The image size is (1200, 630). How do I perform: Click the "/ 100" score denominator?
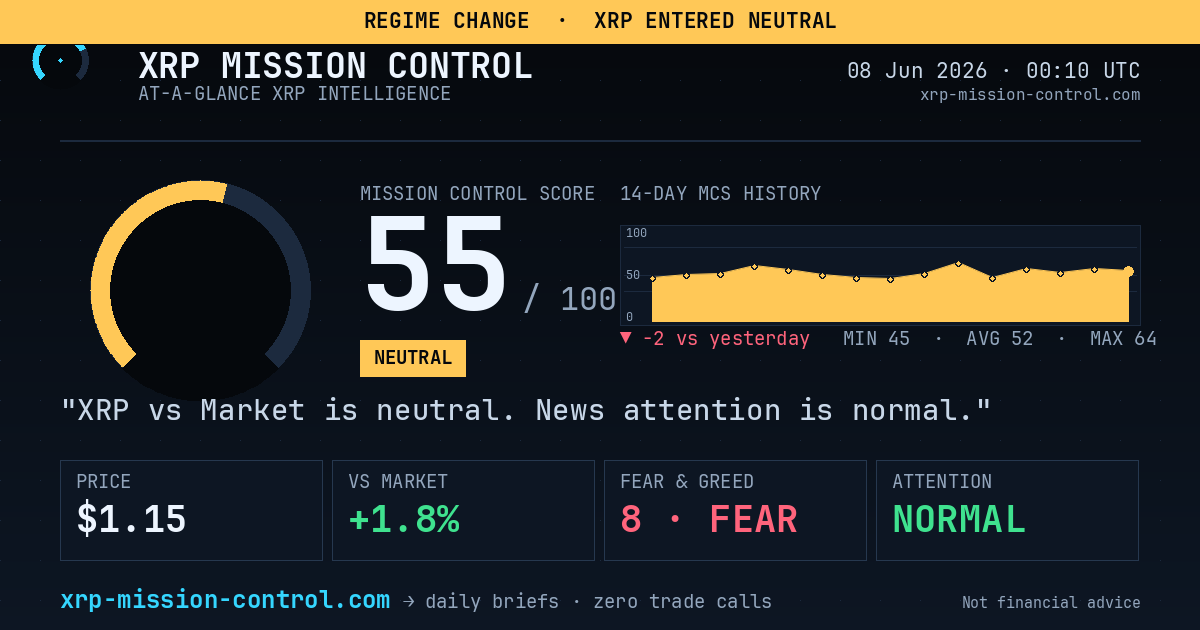pos(570,299)
